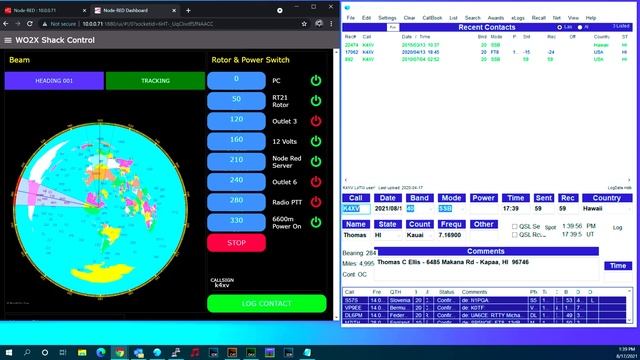Open taskbar search
The image size is (640, 360).
27,352
